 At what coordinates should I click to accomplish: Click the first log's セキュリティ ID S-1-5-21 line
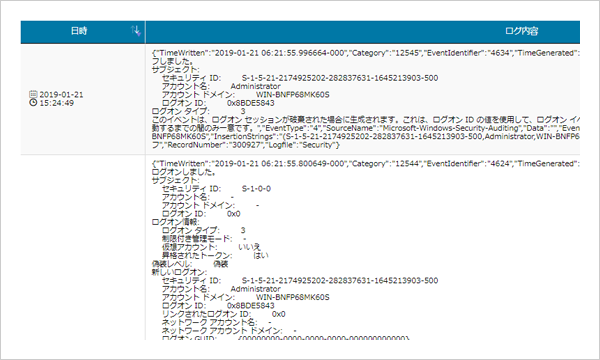point(300,78)
